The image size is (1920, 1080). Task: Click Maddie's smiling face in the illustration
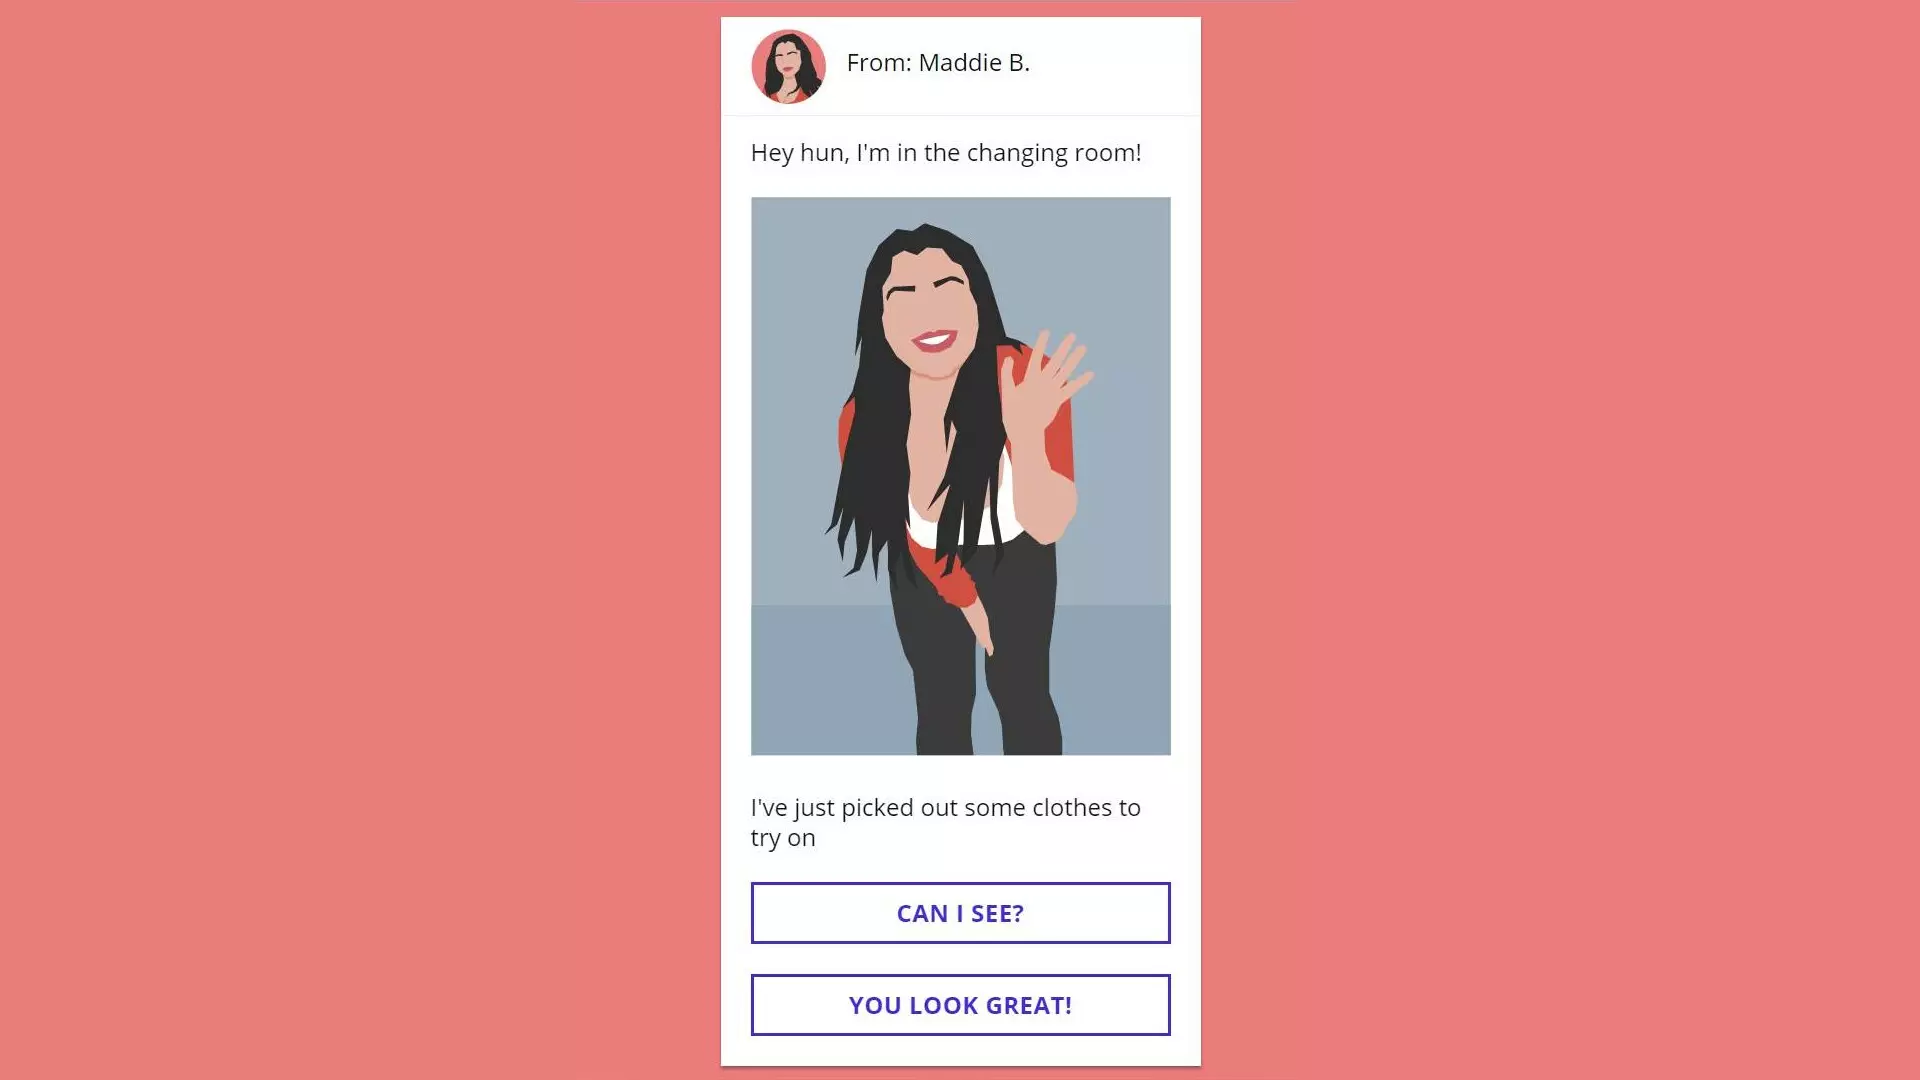coord(930,315)
